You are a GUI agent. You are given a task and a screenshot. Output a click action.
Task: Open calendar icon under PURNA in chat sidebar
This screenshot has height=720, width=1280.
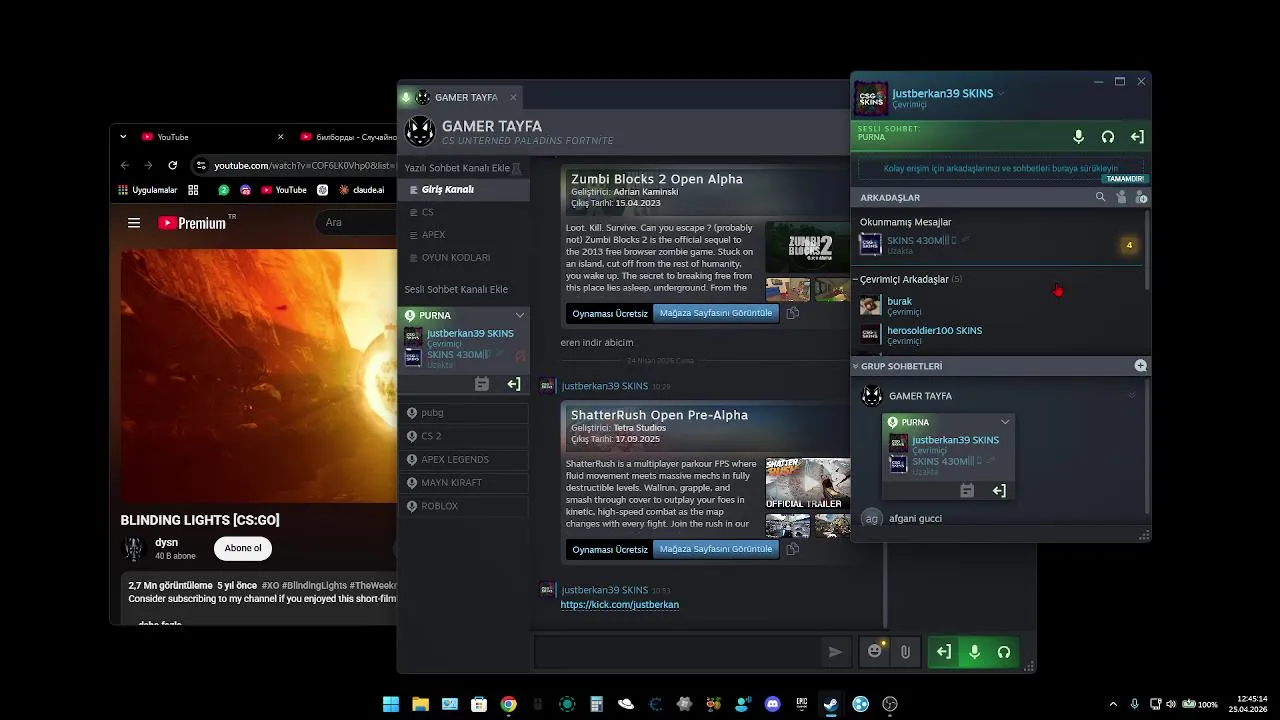tap(481, 384)
